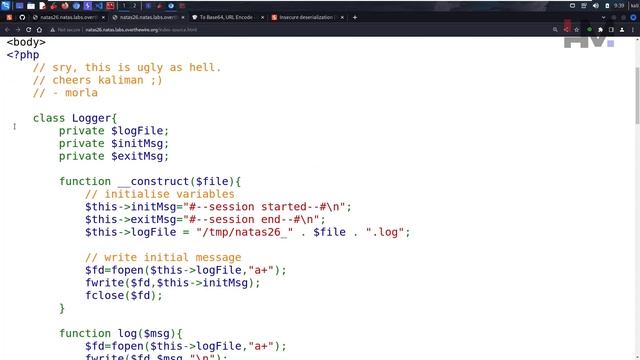Switch to workspace 2
Screen dimensions: 640x360
[x=134, y=6]
